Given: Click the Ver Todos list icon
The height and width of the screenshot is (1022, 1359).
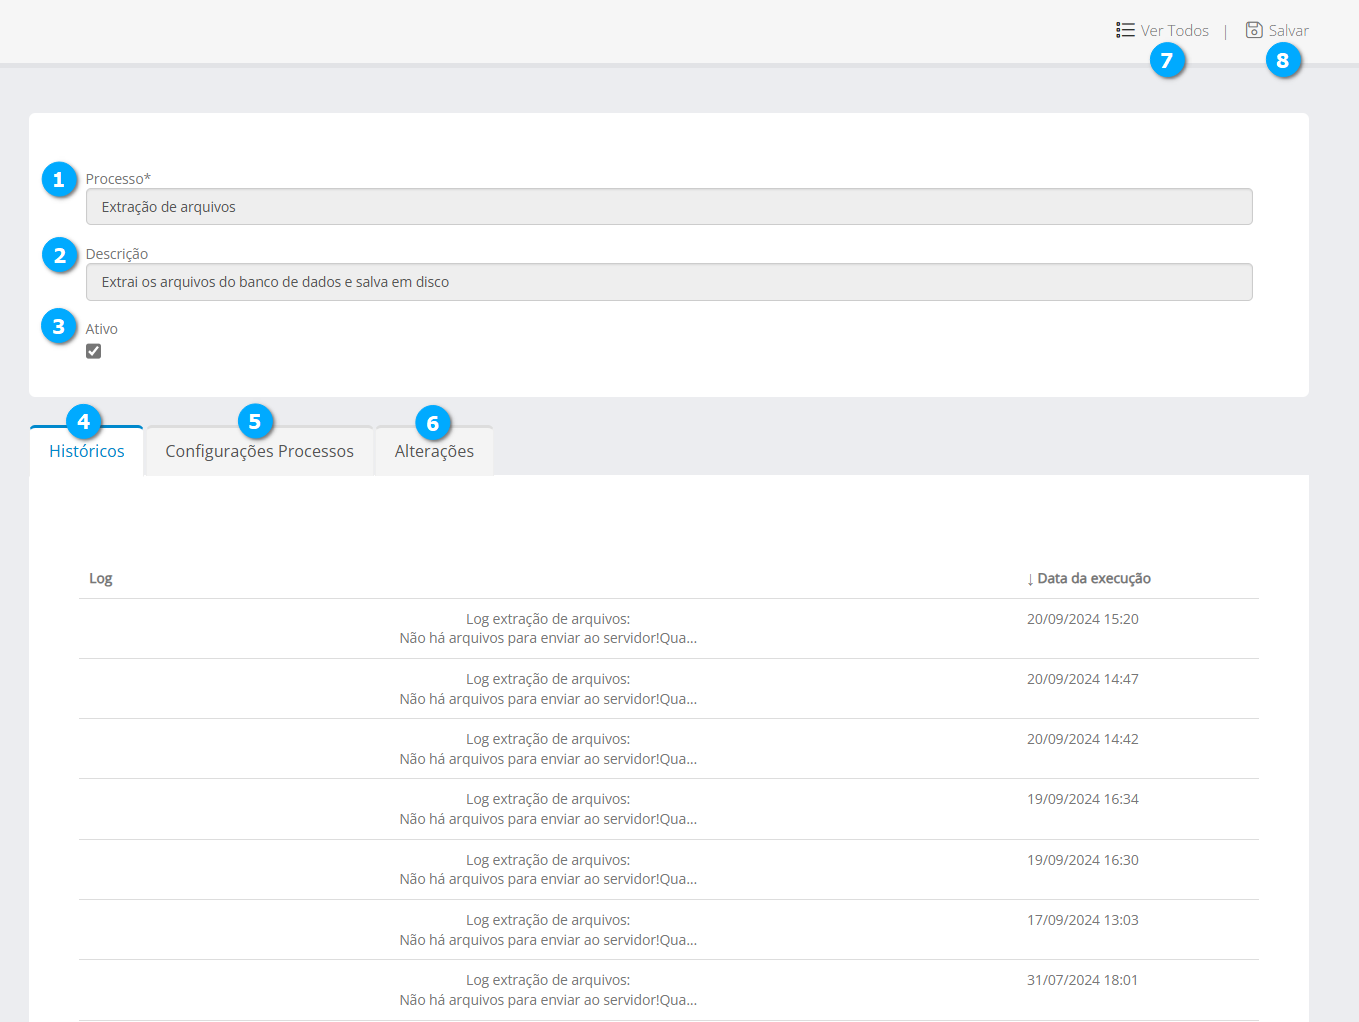Looking at the screenshot, I should (1125, 30).
